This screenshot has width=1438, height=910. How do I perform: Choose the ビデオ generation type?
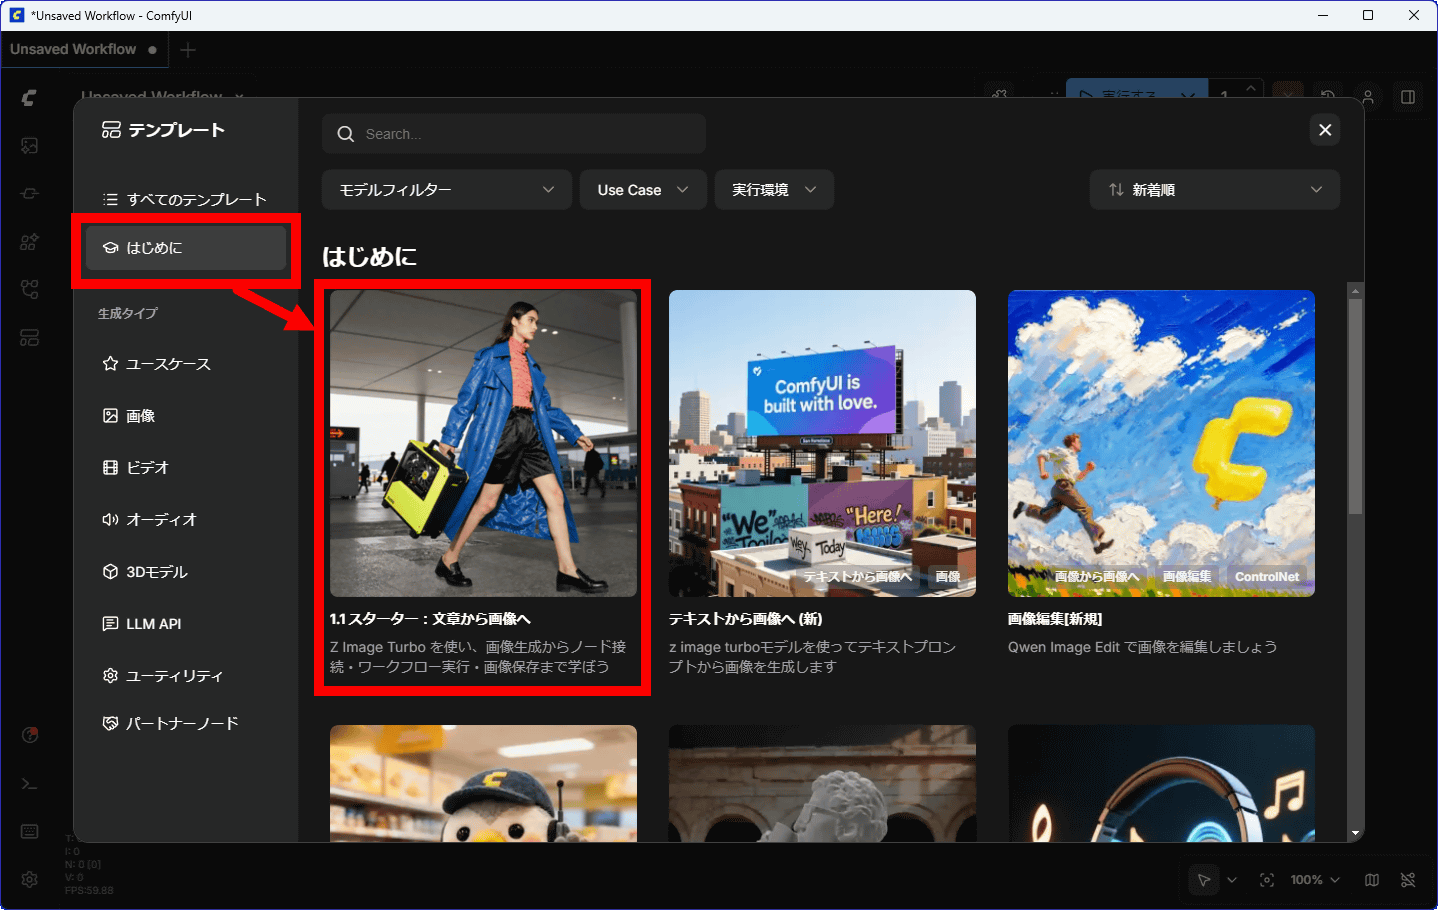coord(147,468)
